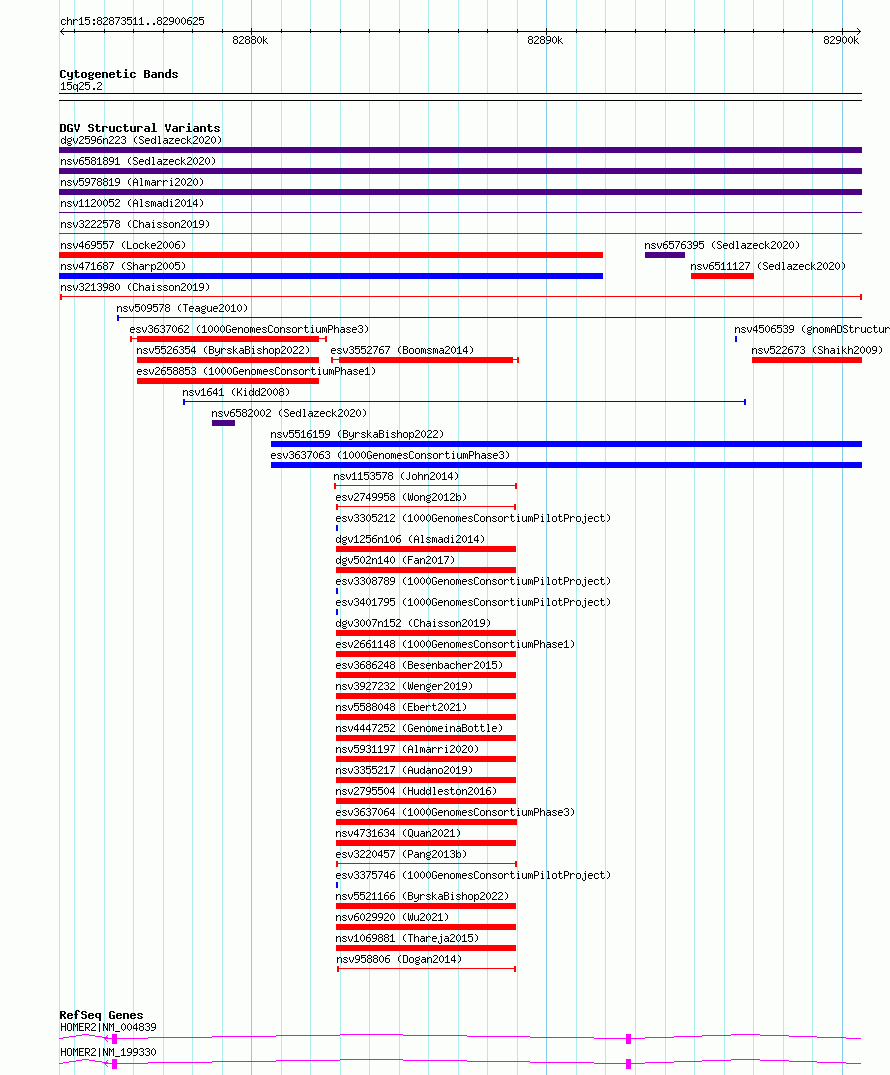Open nsv5516159 (ByrskaBishop2022)

(357, 435)
